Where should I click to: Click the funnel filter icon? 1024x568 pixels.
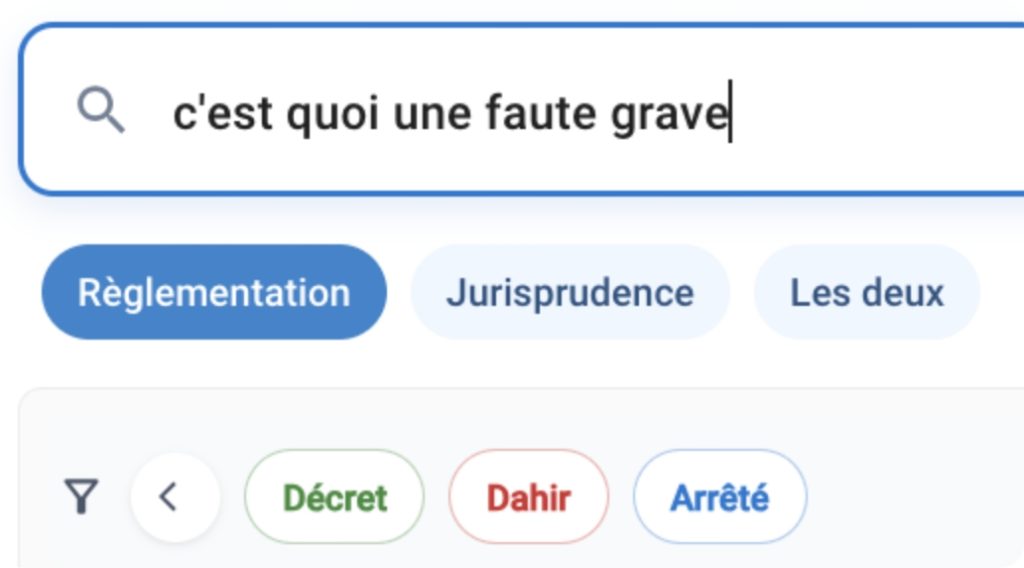tap(81, 496)
